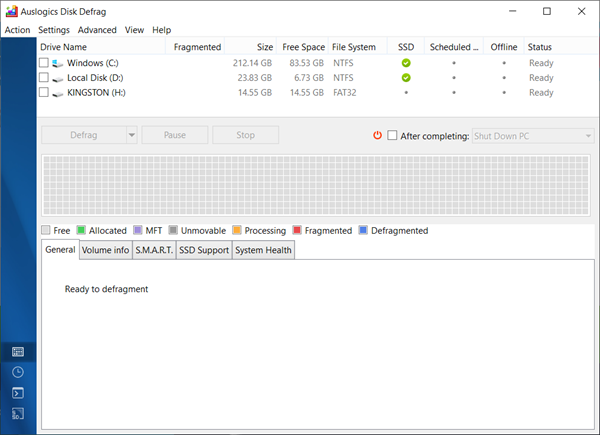Click the Windows (C:) drive icon

(57, 63)
